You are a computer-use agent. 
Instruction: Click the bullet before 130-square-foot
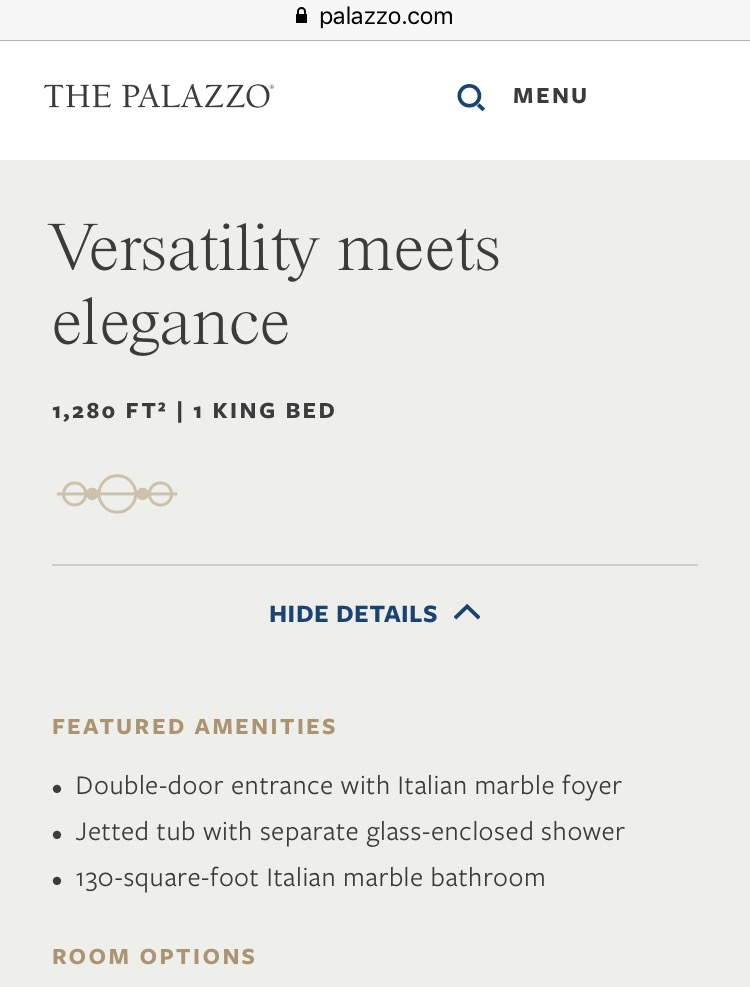pyautogui.click(x=58, y=881)
